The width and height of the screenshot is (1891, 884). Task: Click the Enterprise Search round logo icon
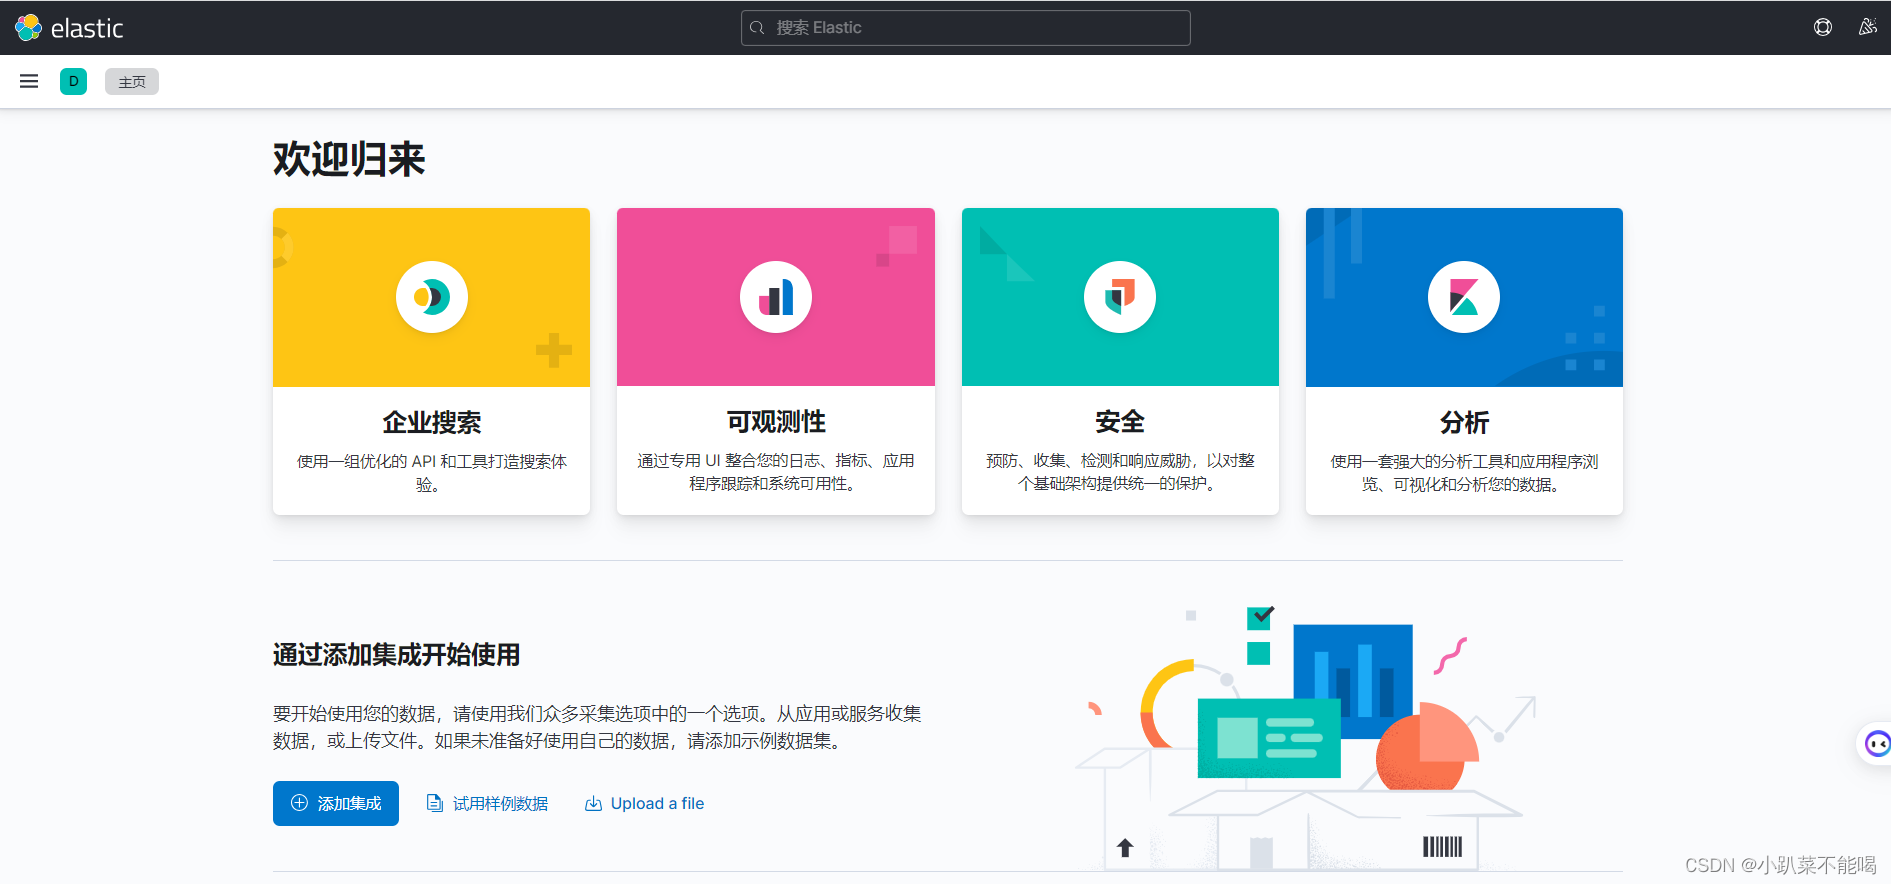tap(432, 297)
